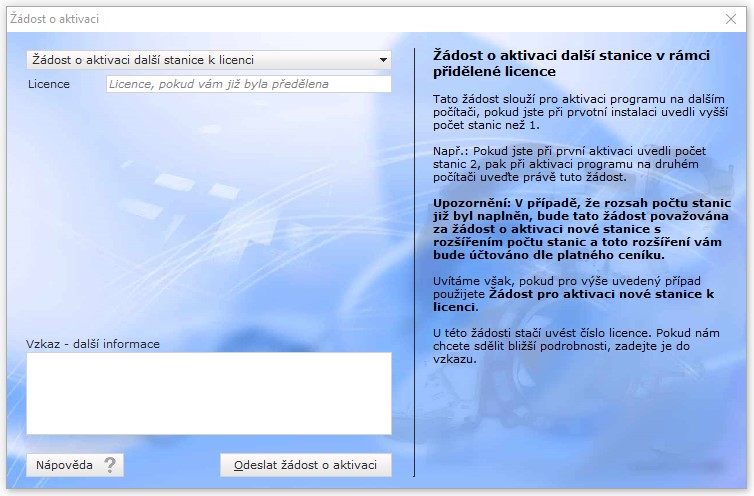The width and height of the screenshot is (754, 496).
Task: Click paragraph starting 'Např.: Pokud jste'
Action: click(x=569, y=164)
